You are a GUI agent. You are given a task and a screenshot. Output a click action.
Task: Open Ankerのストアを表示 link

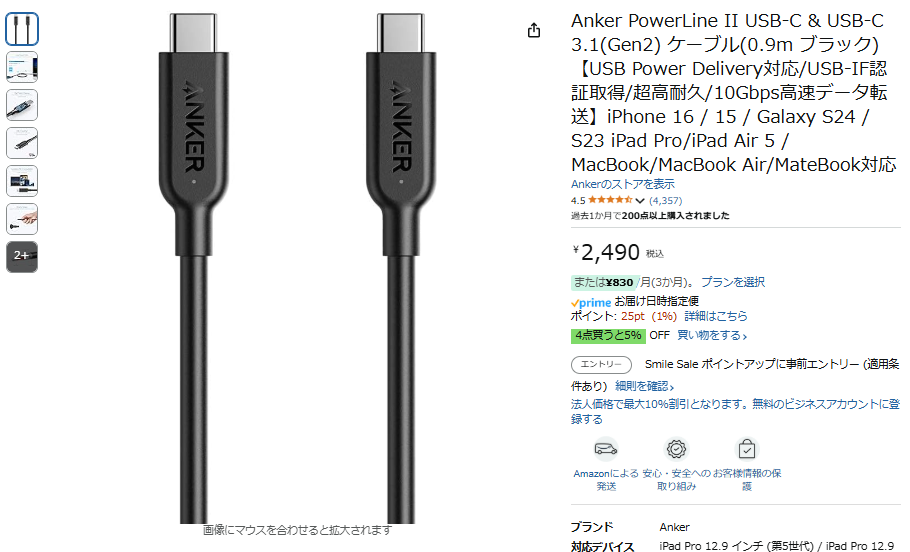point(623,184)
